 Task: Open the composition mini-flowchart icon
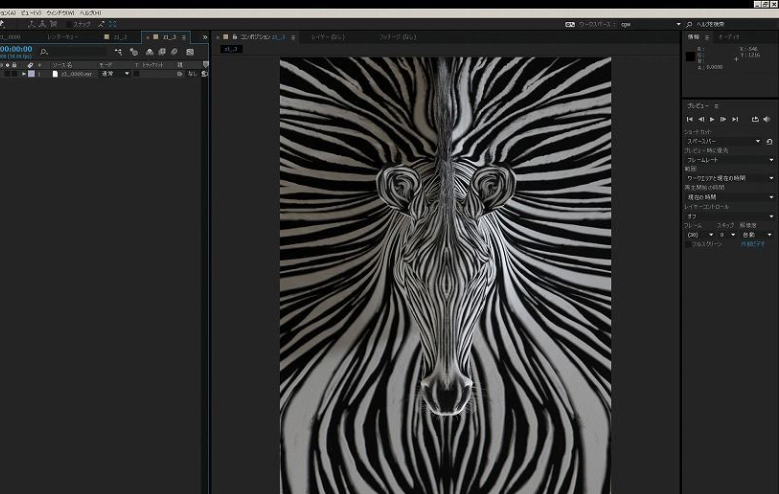(x=118, y=52)
